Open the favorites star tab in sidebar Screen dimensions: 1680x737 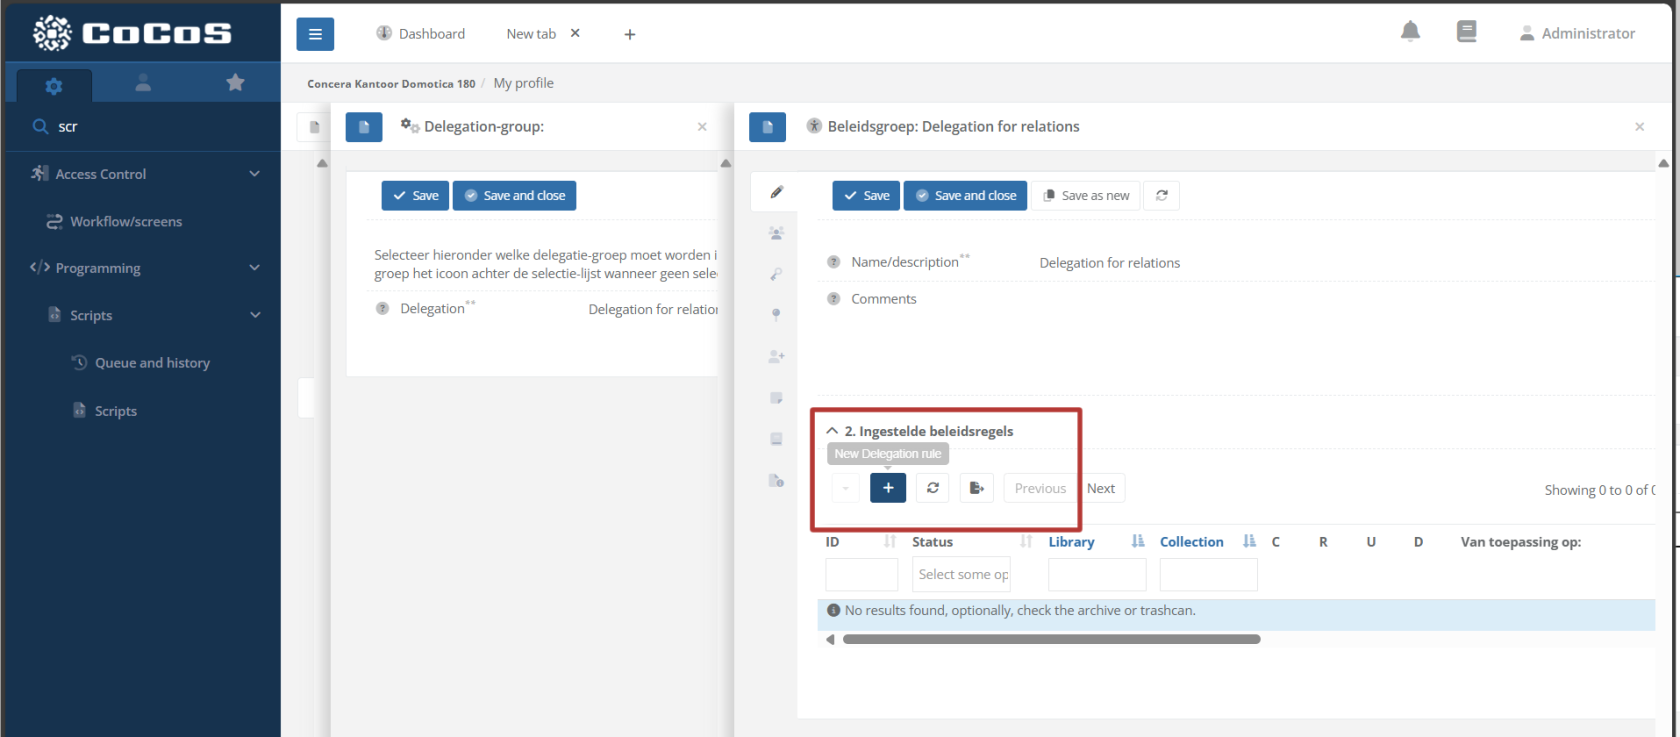click(235, 83)
